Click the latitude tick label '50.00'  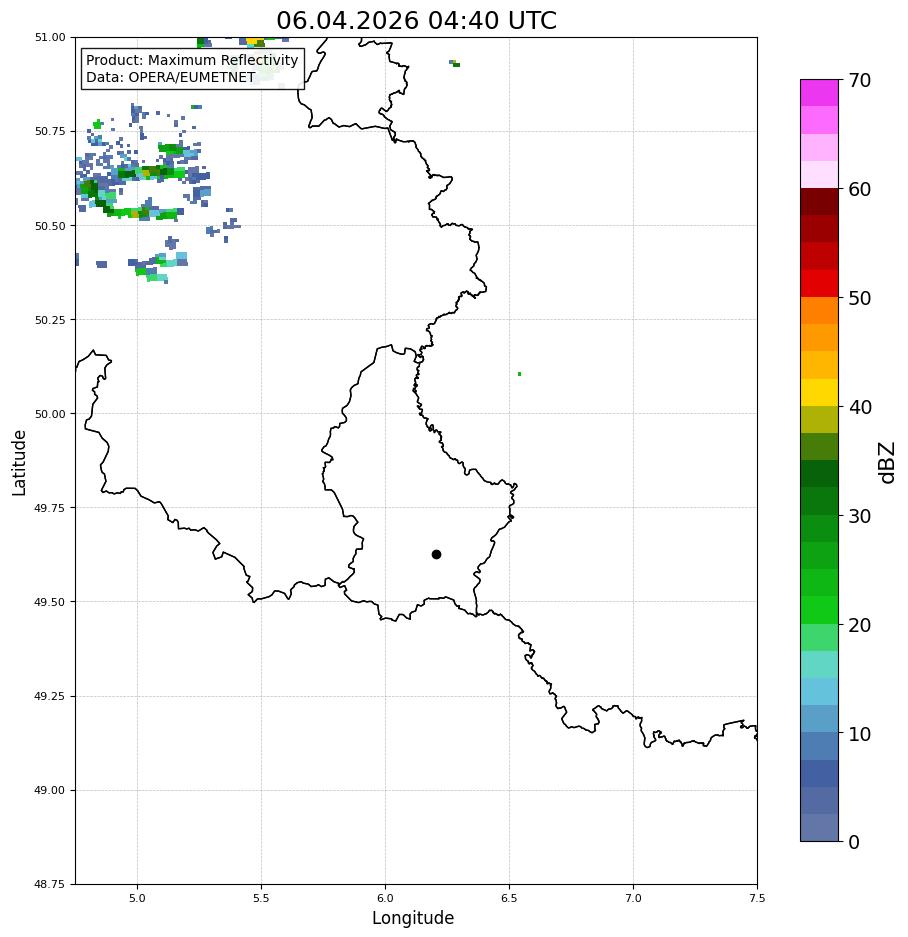click(x=50, y=414)
